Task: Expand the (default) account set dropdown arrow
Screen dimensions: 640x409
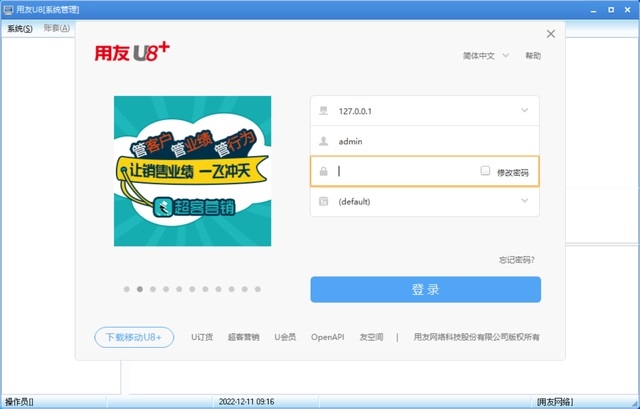Action: tap(524, 200)
